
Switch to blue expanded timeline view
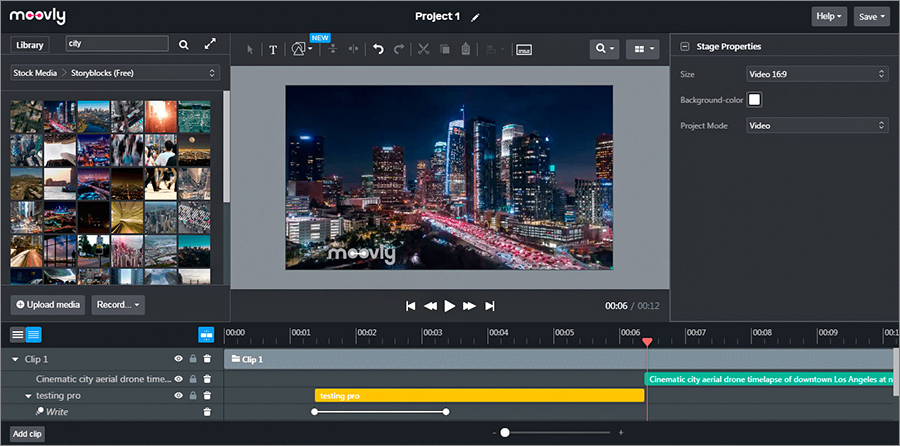coord(34,335)
